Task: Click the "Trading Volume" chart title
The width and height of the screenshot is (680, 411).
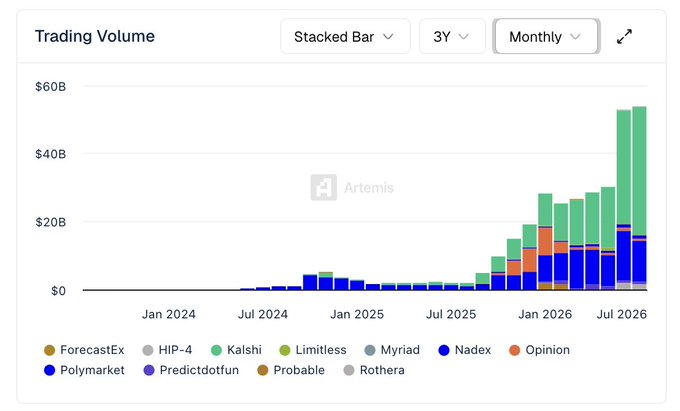Action: (x=95, y=36)
